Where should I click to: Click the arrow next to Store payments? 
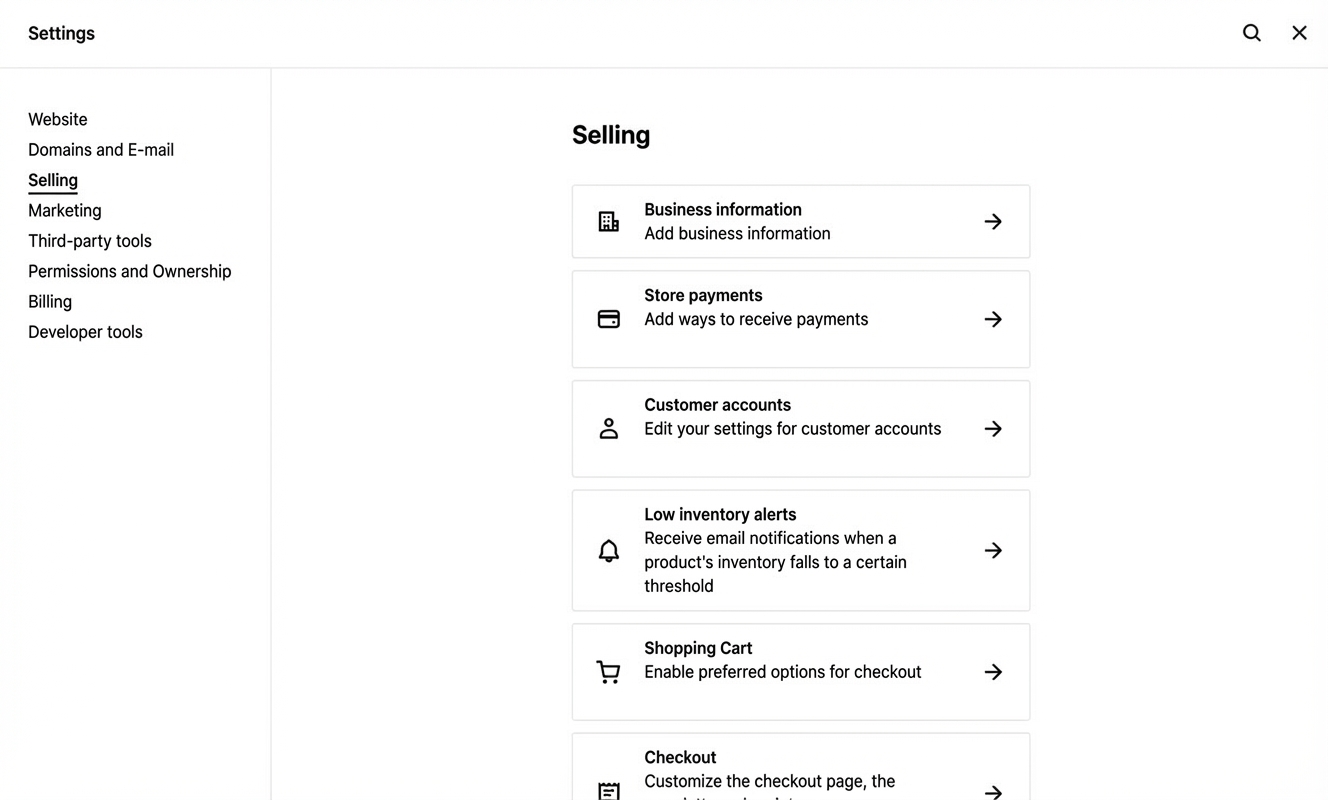coord(993,319)
